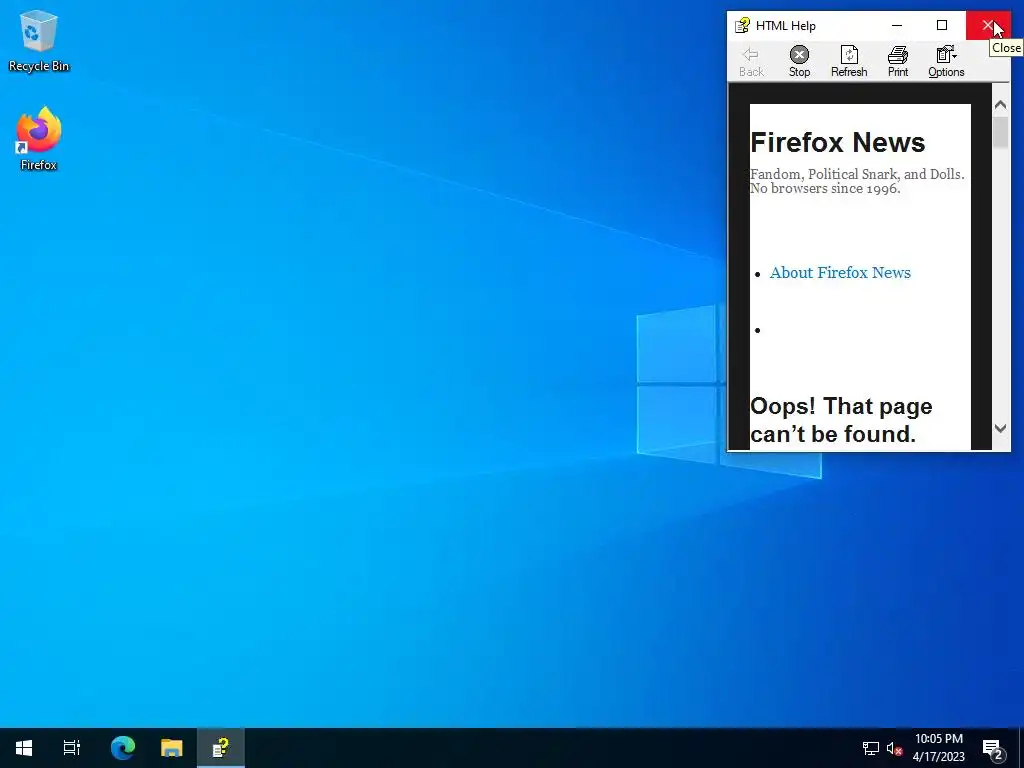Launch Microsoft Edge from the taskbar

point(123,748)
